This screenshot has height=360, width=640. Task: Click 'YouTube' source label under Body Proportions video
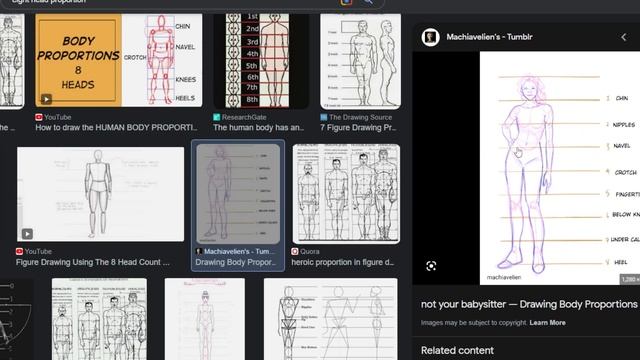(58, 117)
